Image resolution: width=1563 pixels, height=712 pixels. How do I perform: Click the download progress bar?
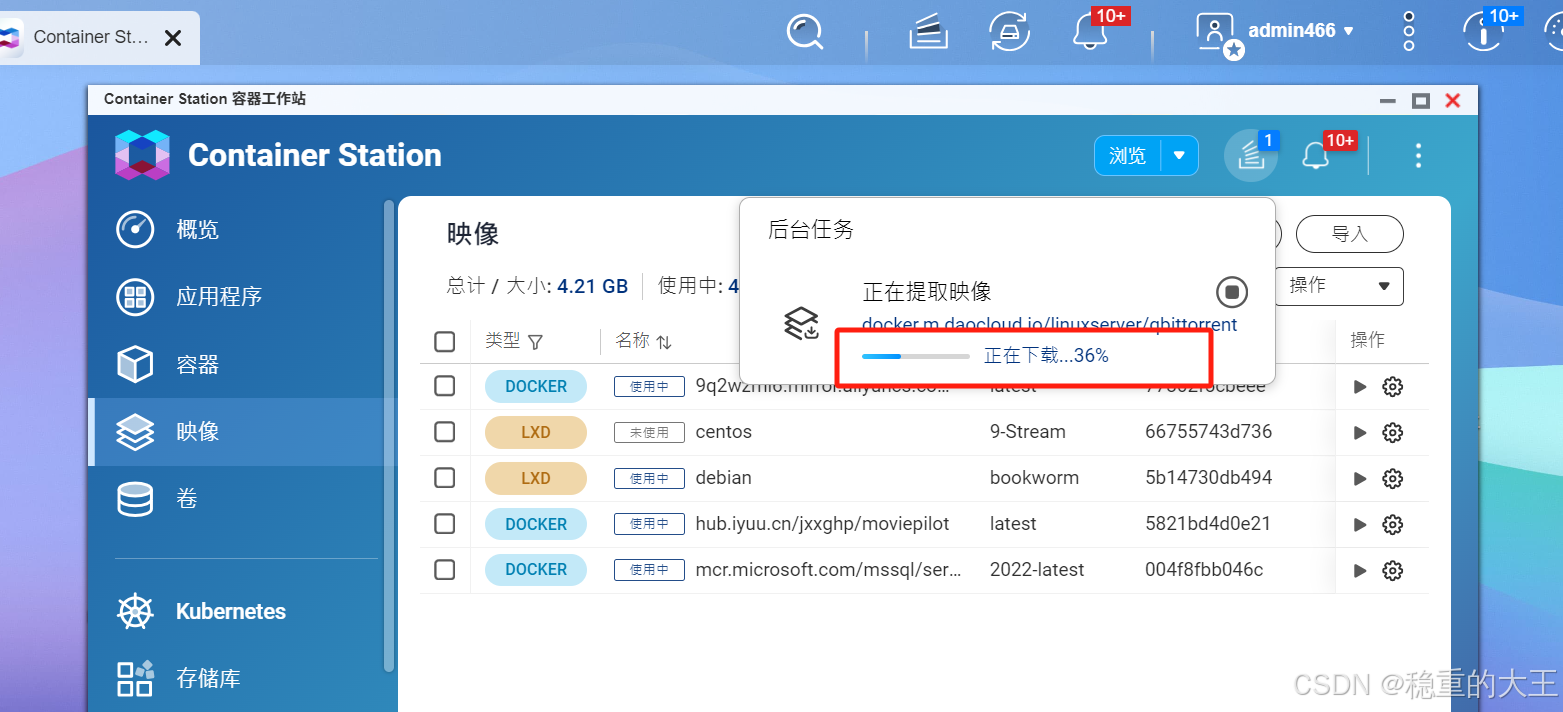915,356
